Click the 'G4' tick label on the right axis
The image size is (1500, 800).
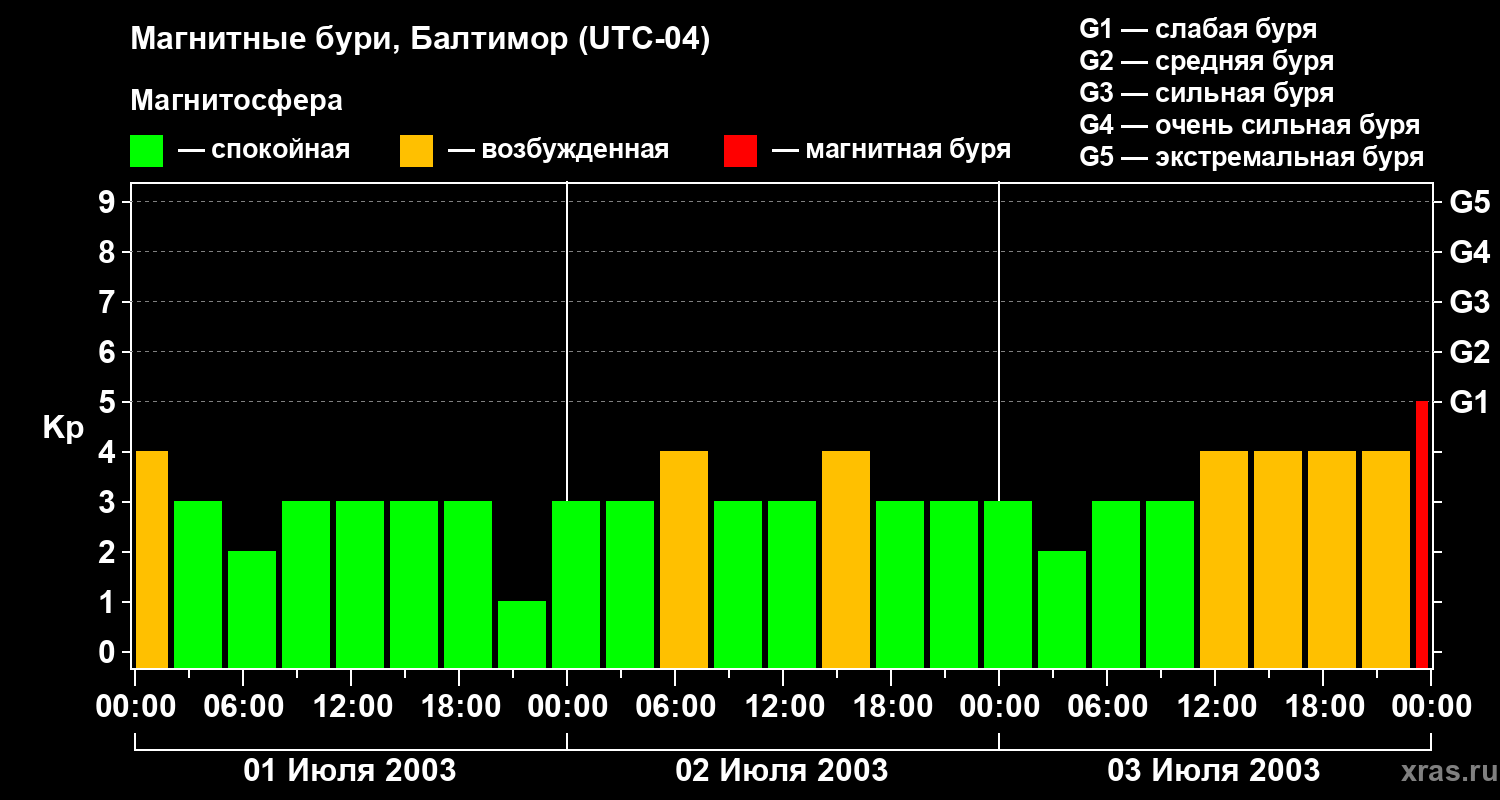coord(1470,252)
